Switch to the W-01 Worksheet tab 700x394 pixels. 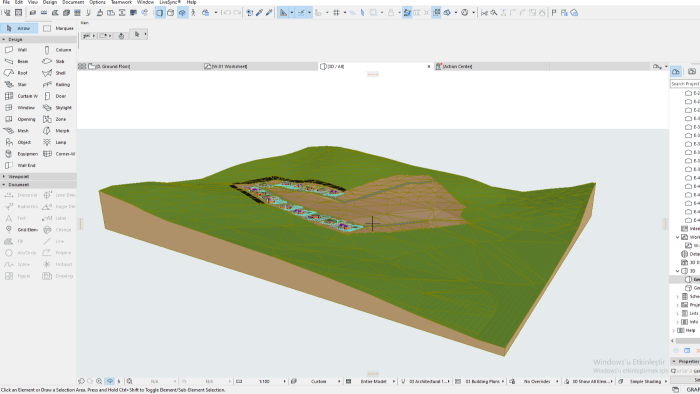click(260, 66)
